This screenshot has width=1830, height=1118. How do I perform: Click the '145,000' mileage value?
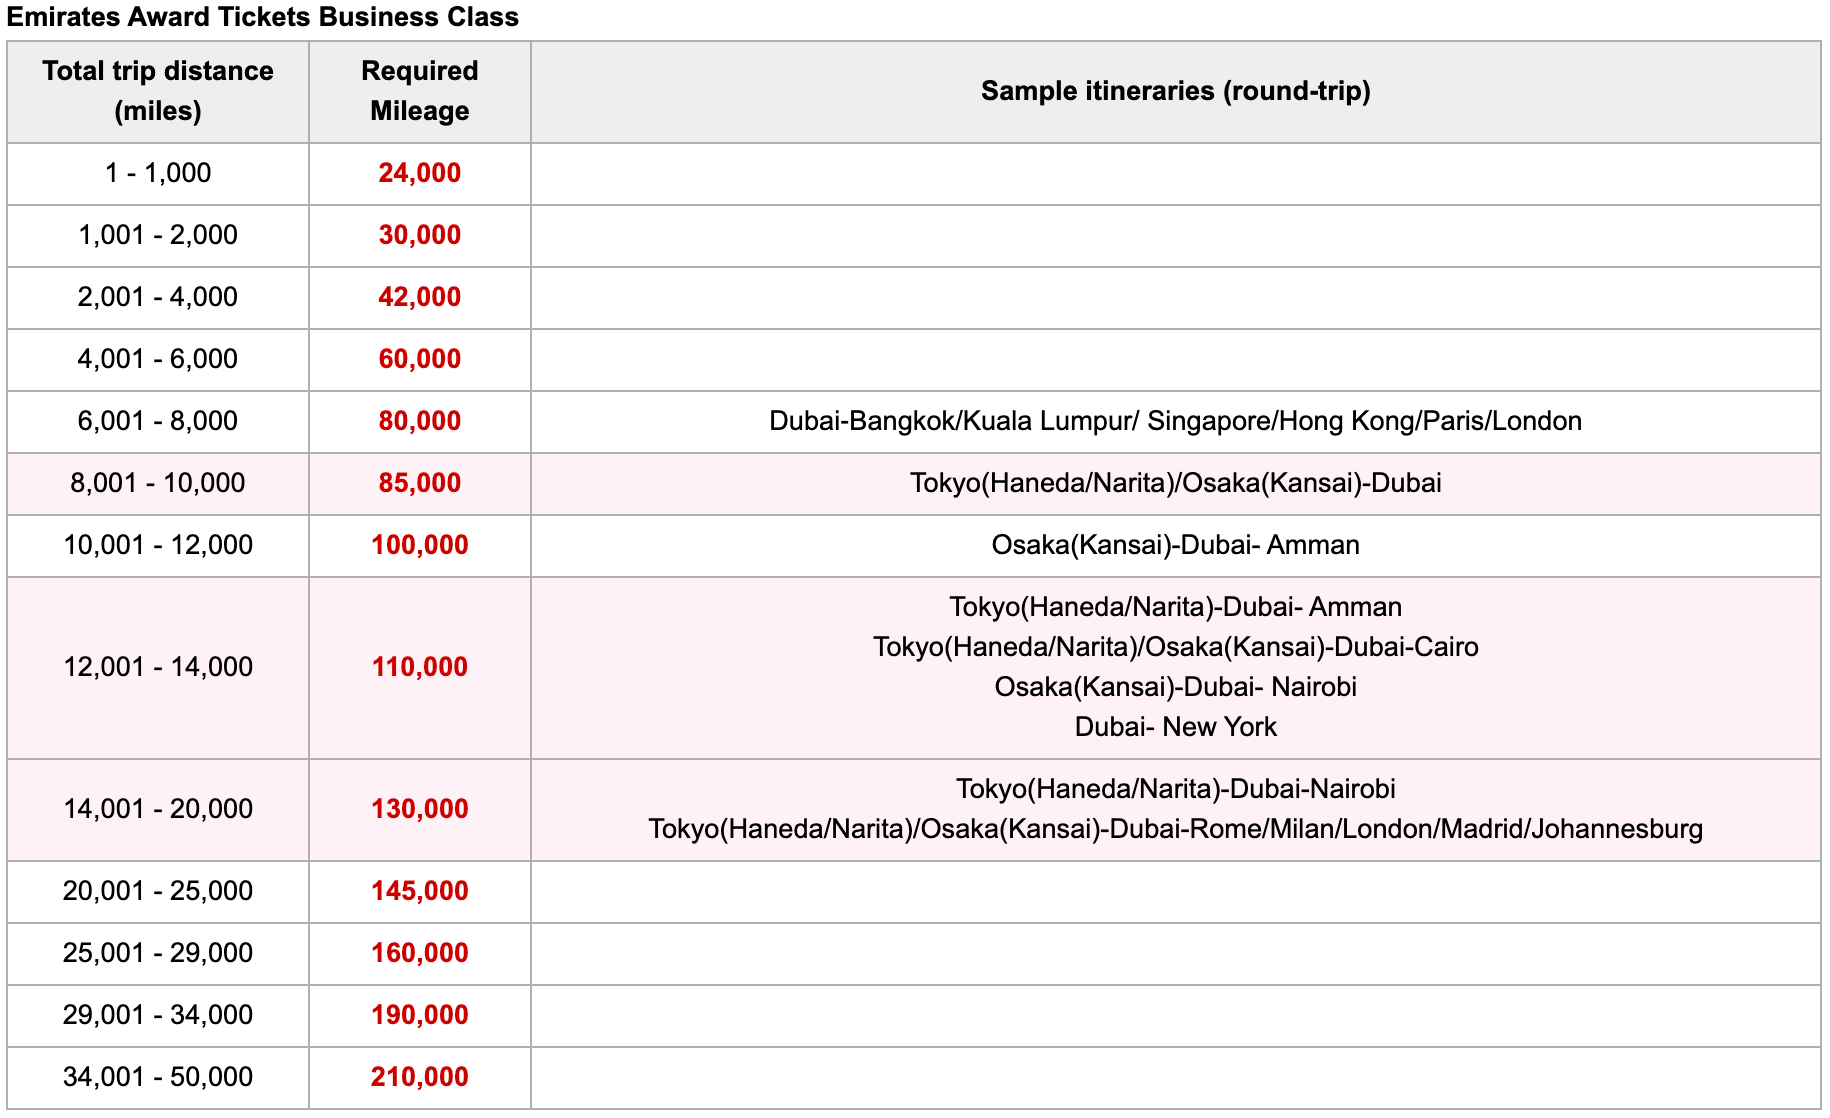[420, 891]
